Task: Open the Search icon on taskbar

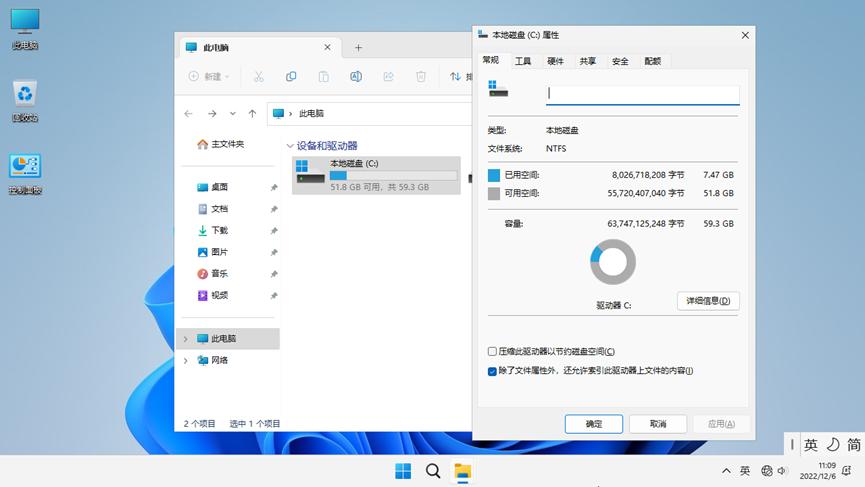Action: click(x=433, y=472)
